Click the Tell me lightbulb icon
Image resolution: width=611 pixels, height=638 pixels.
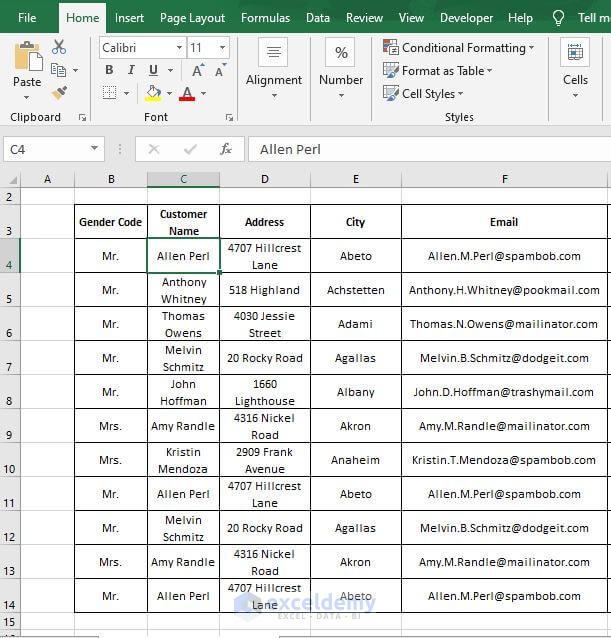point(558,18)
